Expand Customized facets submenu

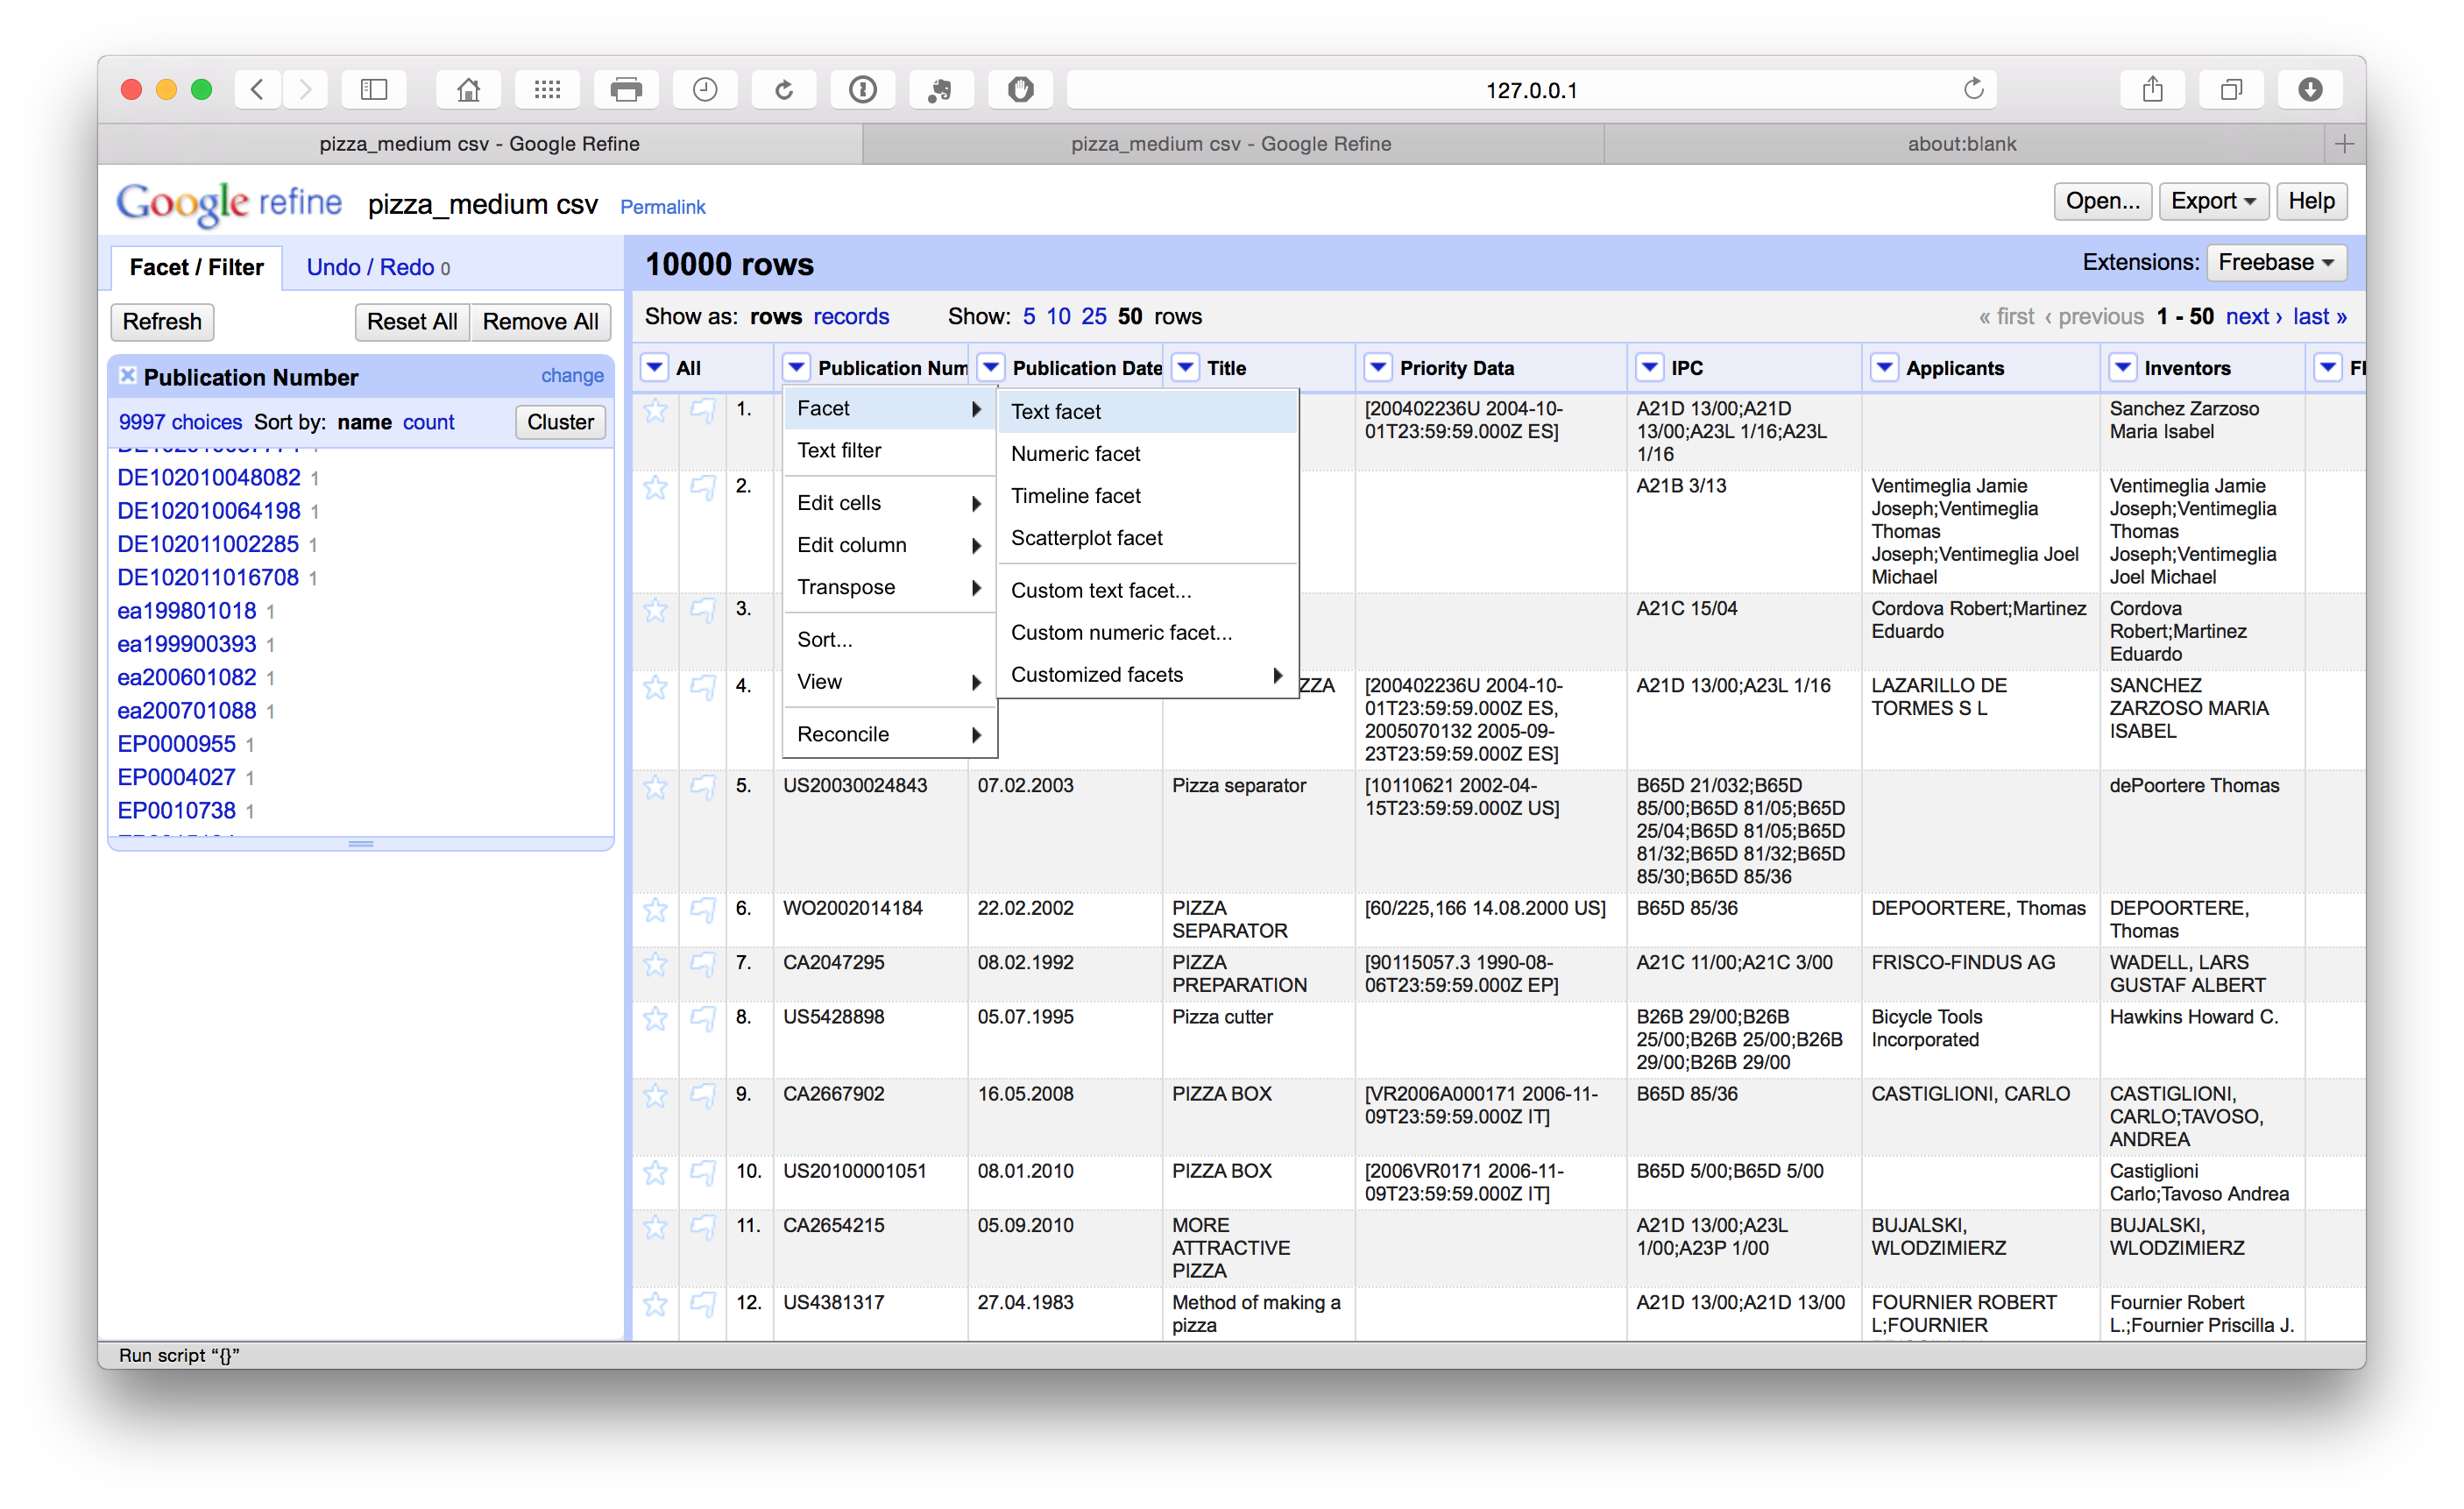[1148, 675]
